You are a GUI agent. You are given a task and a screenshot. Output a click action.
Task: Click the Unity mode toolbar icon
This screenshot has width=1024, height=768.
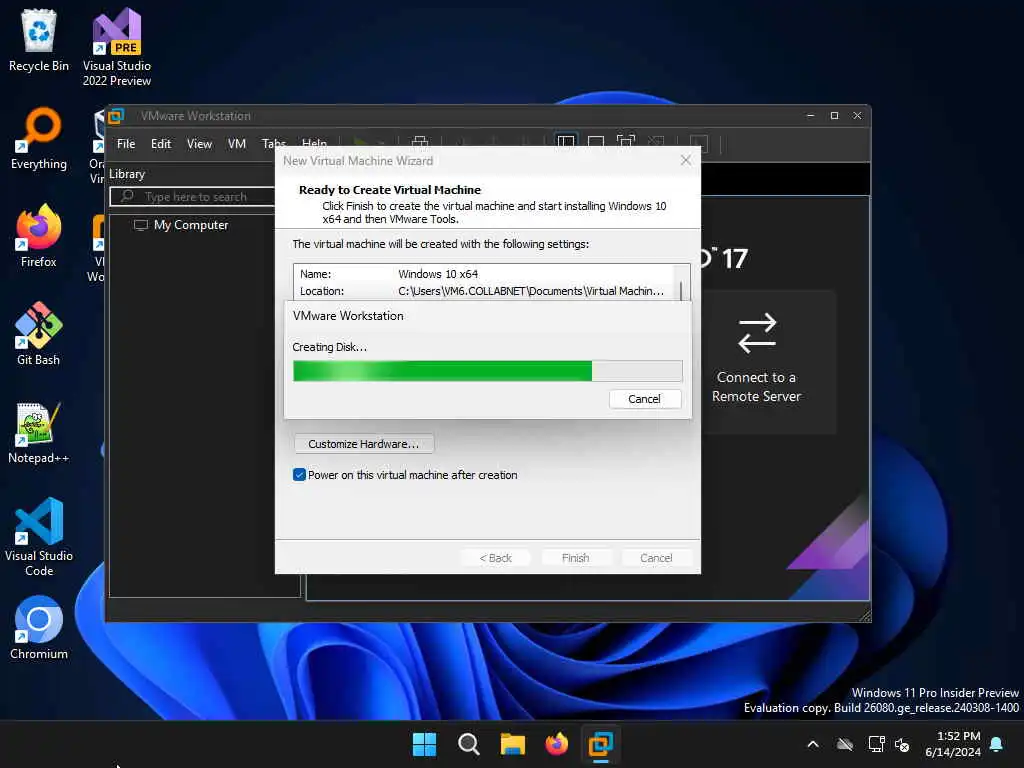pyautogui.click(x=656, y=142)
